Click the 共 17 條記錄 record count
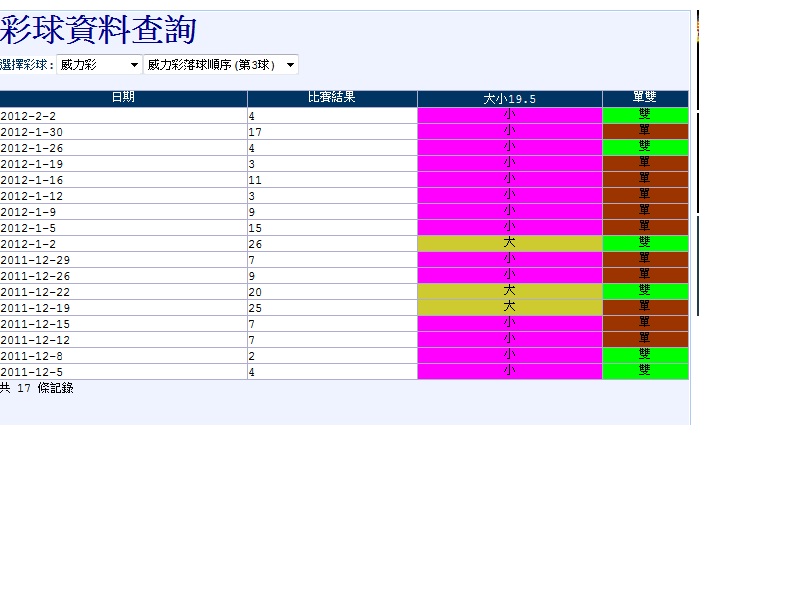800x600 pixels. (x=37, y=388)
